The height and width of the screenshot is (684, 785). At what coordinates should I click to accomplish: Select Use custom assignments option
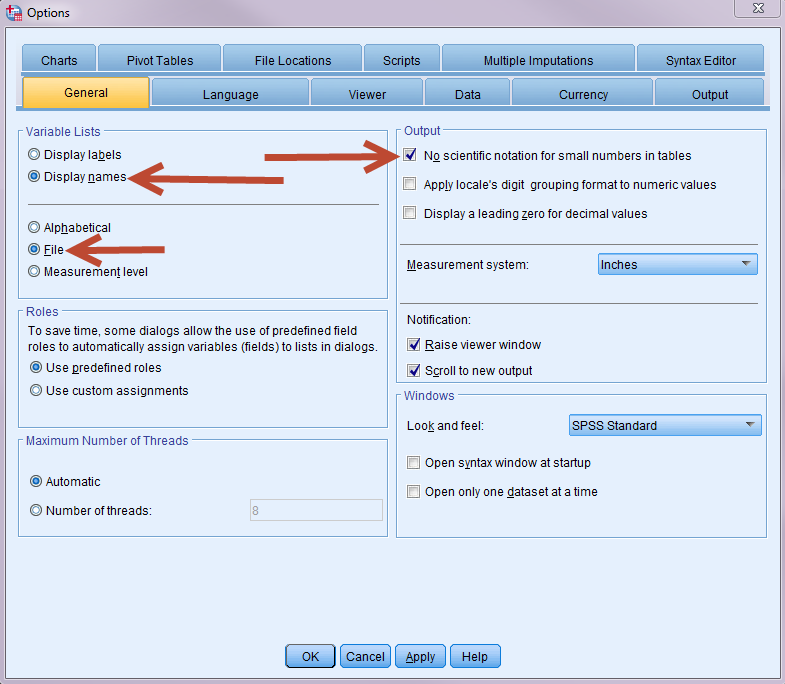tap(37, 390)
